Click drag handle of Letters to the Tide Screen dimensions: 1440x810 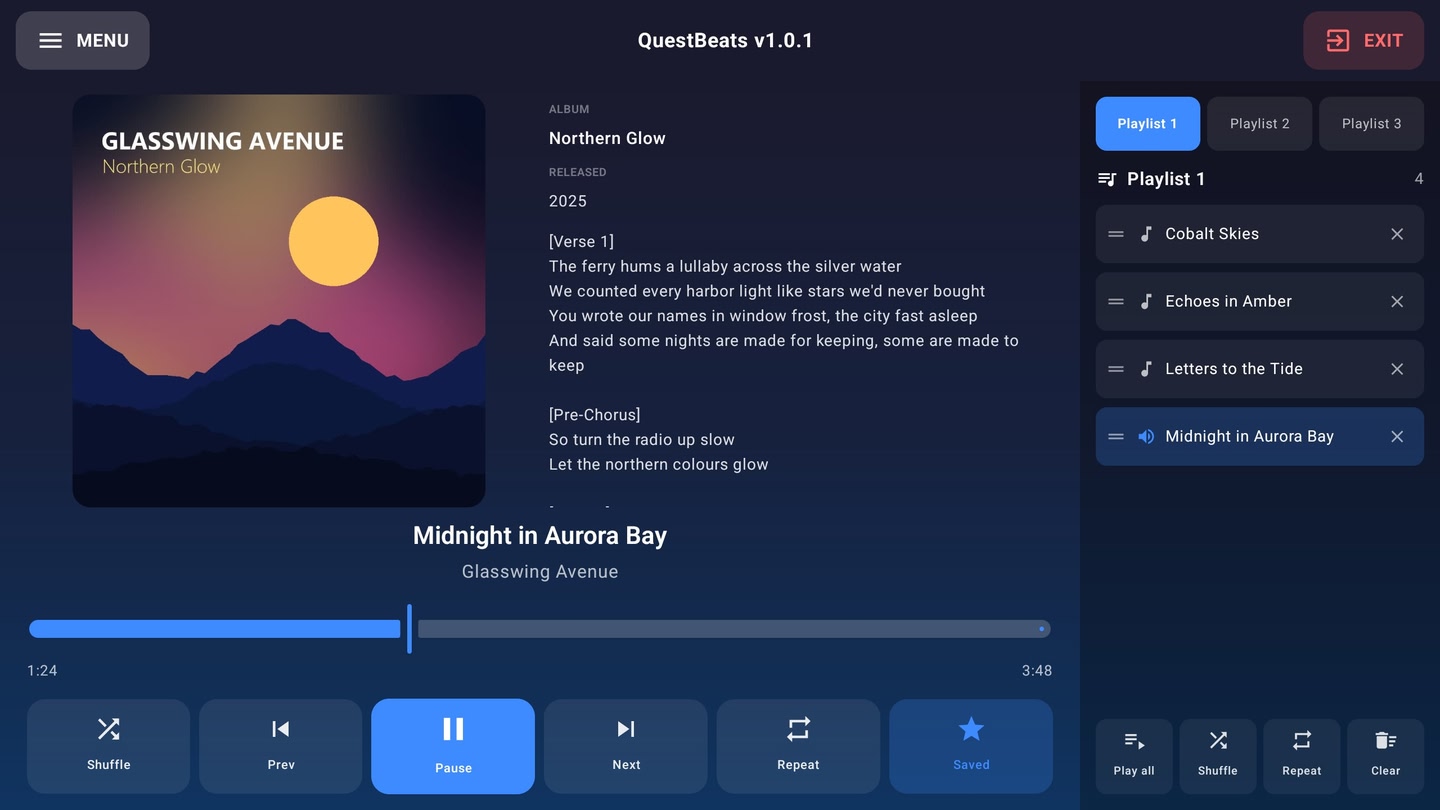point(1116,369)
